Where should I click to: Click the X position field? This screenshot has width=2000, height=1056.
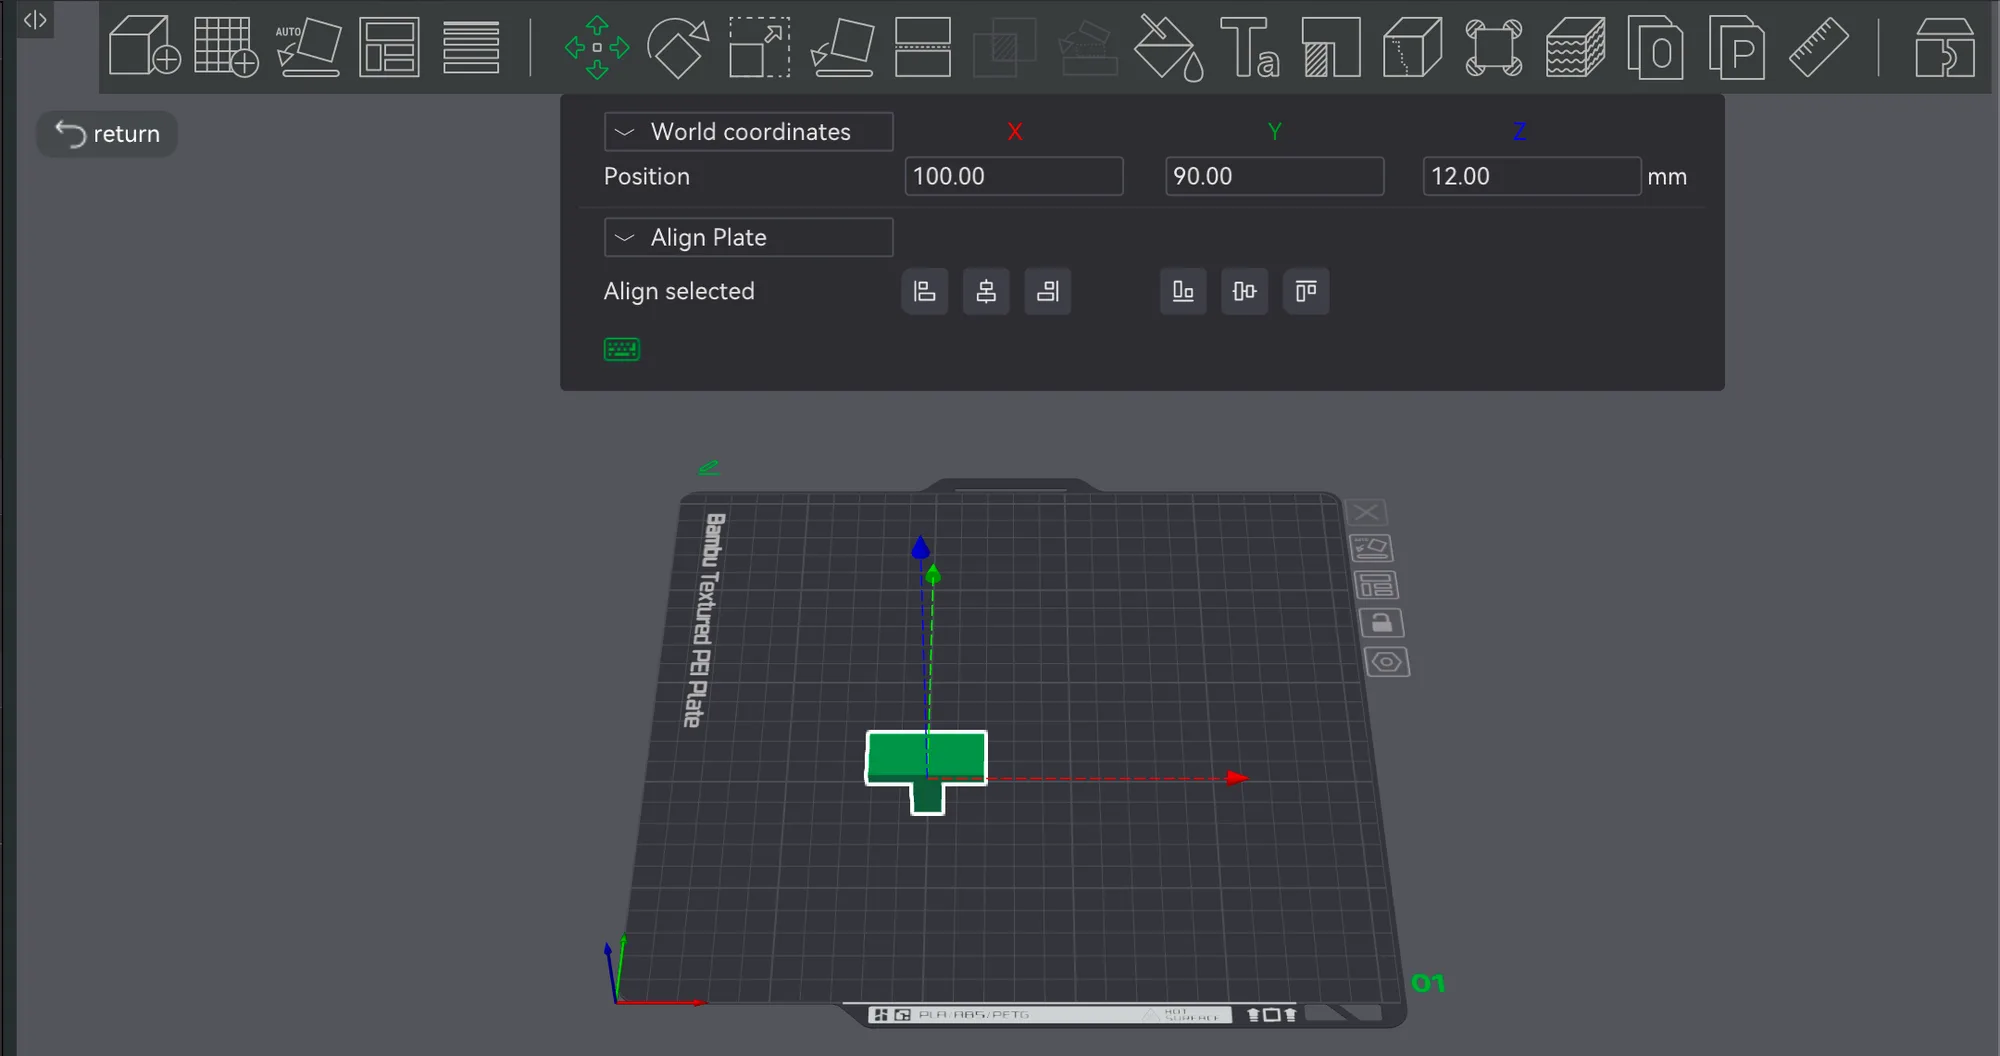pyautogui.click(x=1014, y=176)
